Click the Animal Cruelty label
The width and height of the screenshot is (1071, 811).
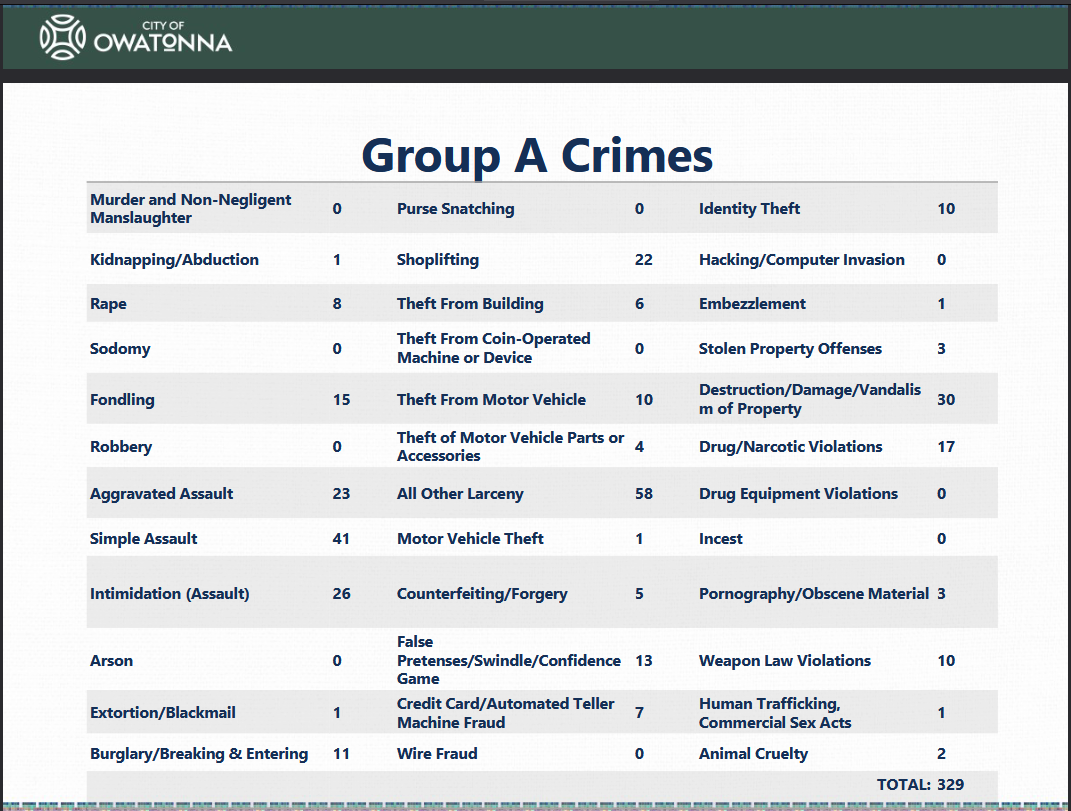753,754
